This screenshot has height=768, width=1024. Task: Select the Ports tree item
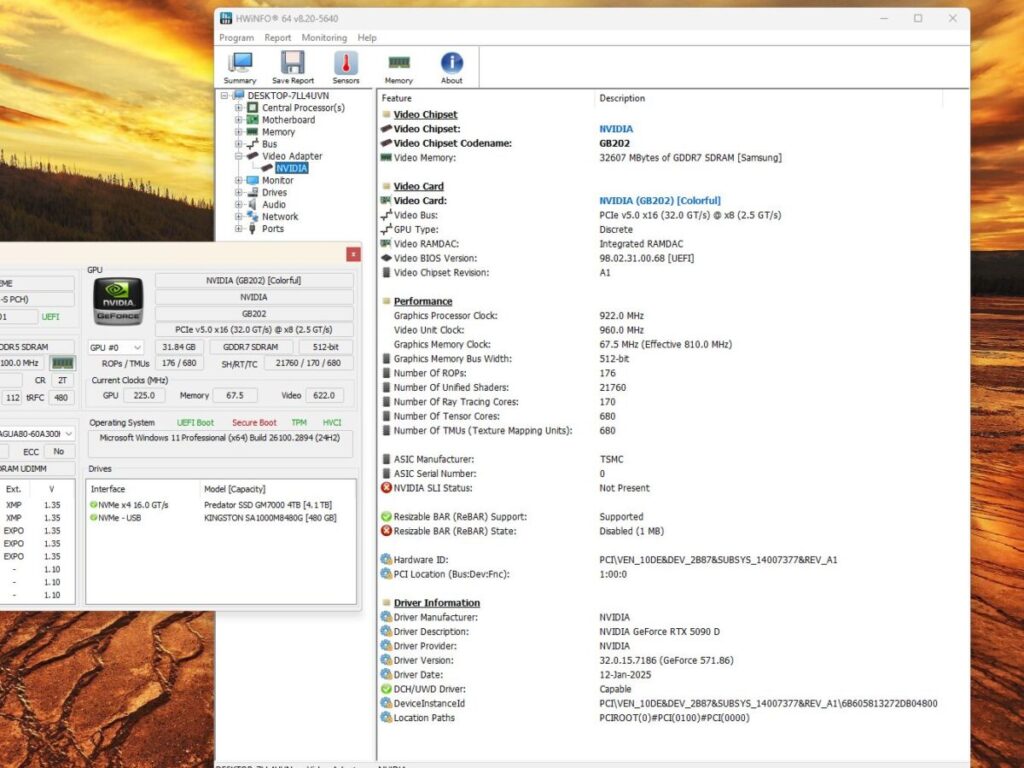(x=273, y=229)
